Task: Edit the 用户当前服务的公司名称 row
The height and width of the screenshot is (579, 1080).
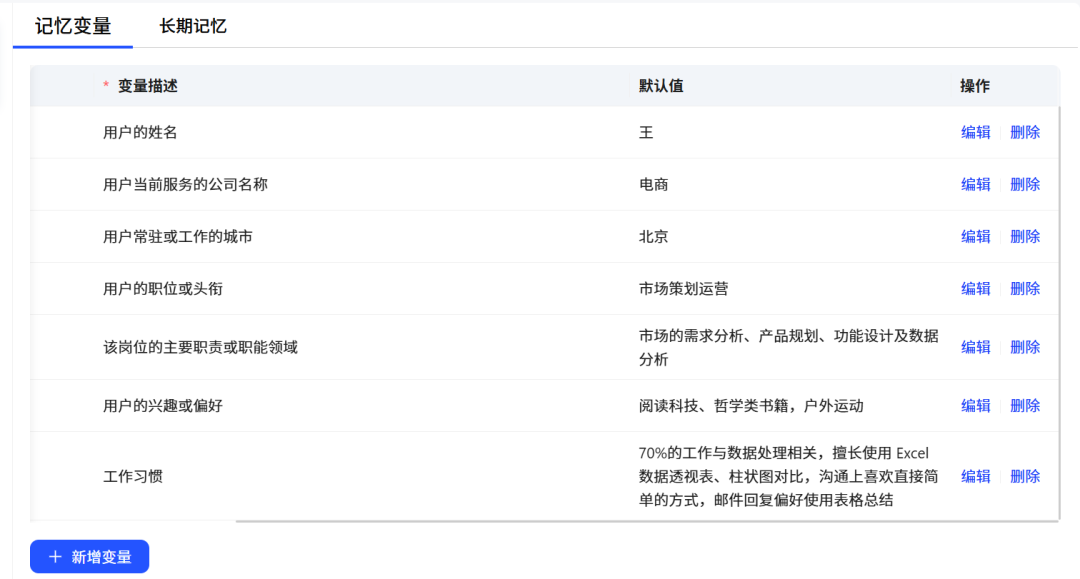Action: click(x=975, y=185)
